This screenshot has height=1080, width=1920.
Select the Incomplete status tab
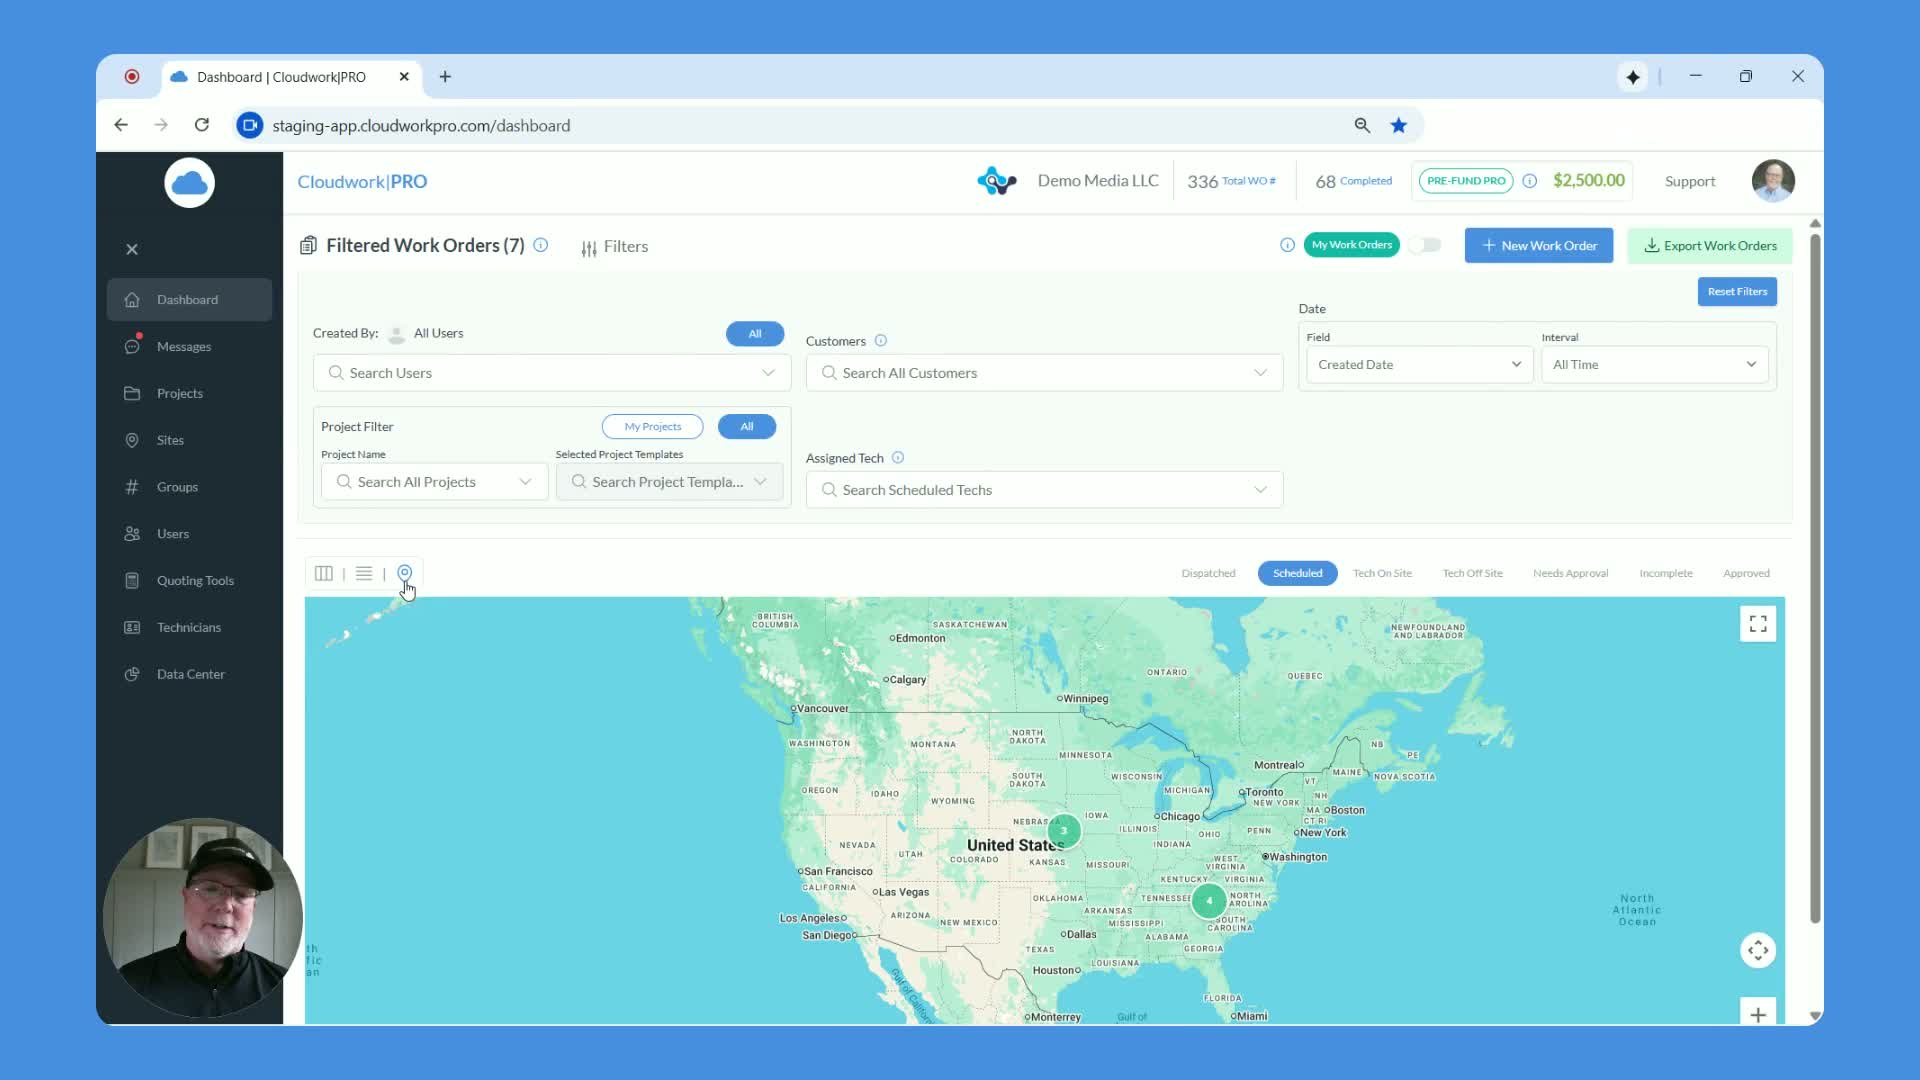click(x=1666, y=574)
